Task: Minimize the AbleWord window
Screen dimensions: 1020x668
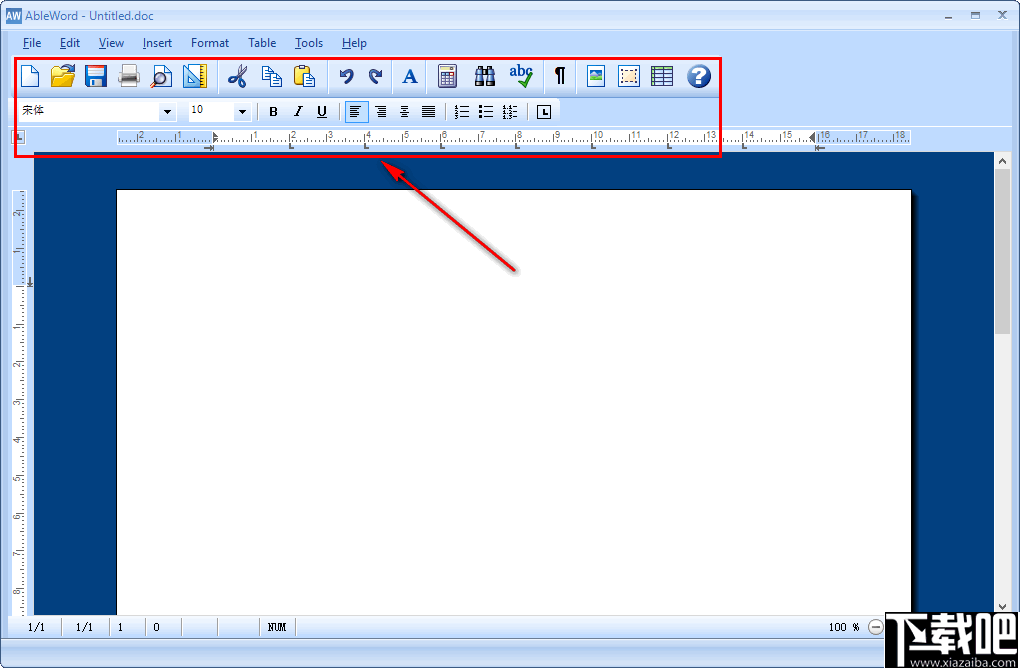Action: pyautogui.click(x=948, y=15)
